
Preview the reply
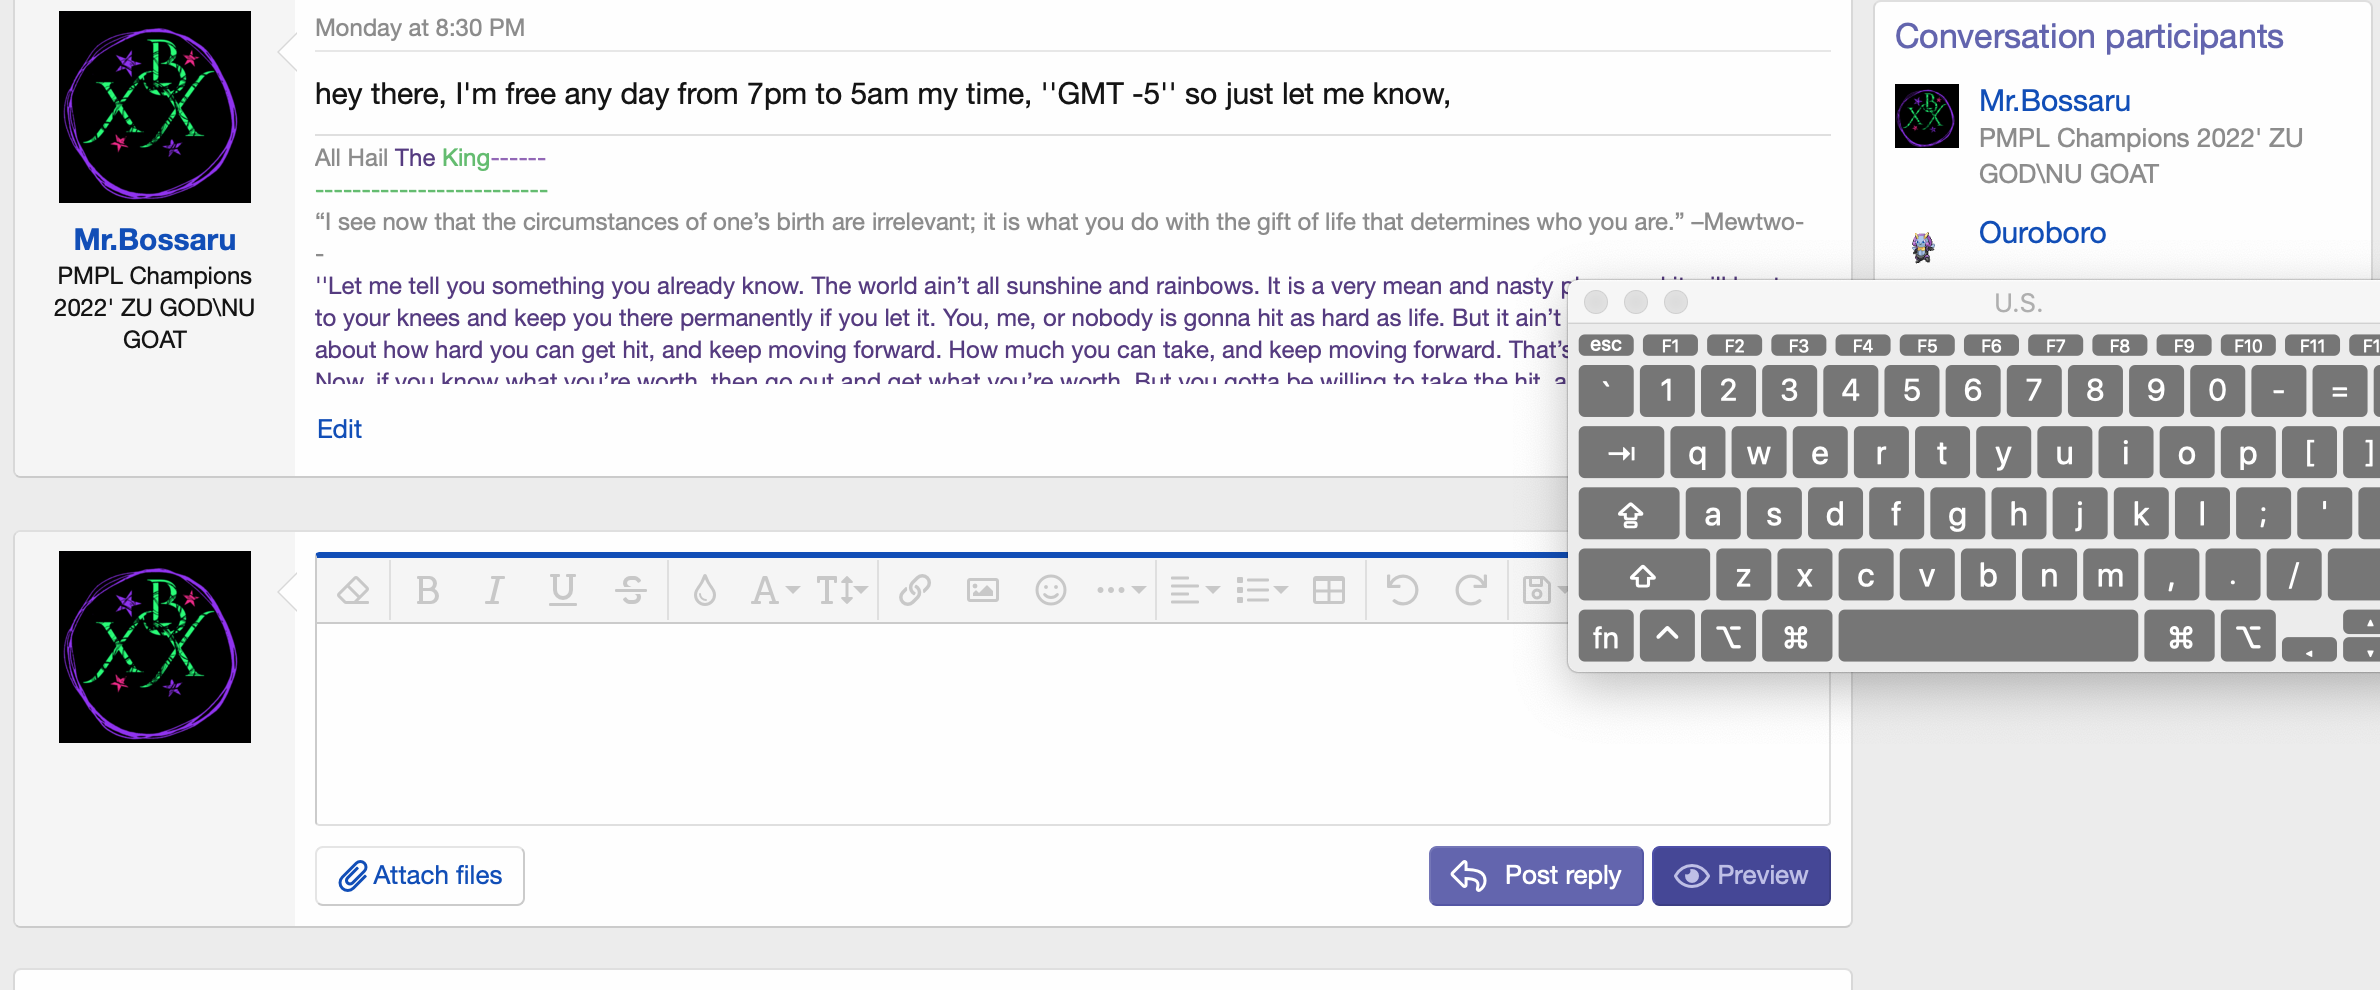click(1740, 875)
